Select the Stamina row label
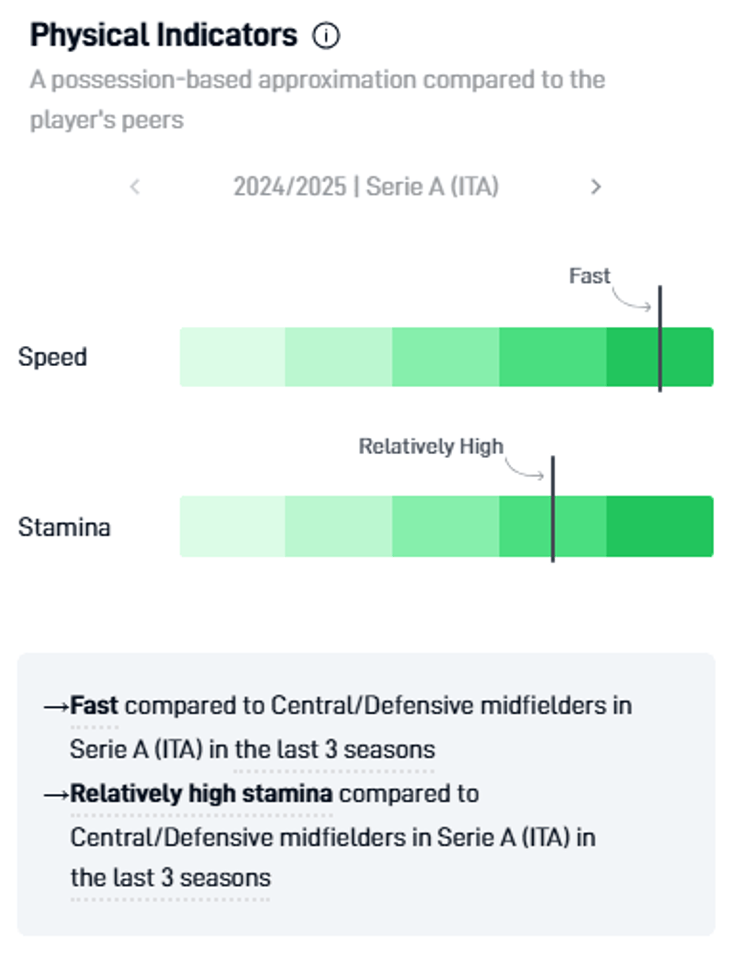 [64, 527]
